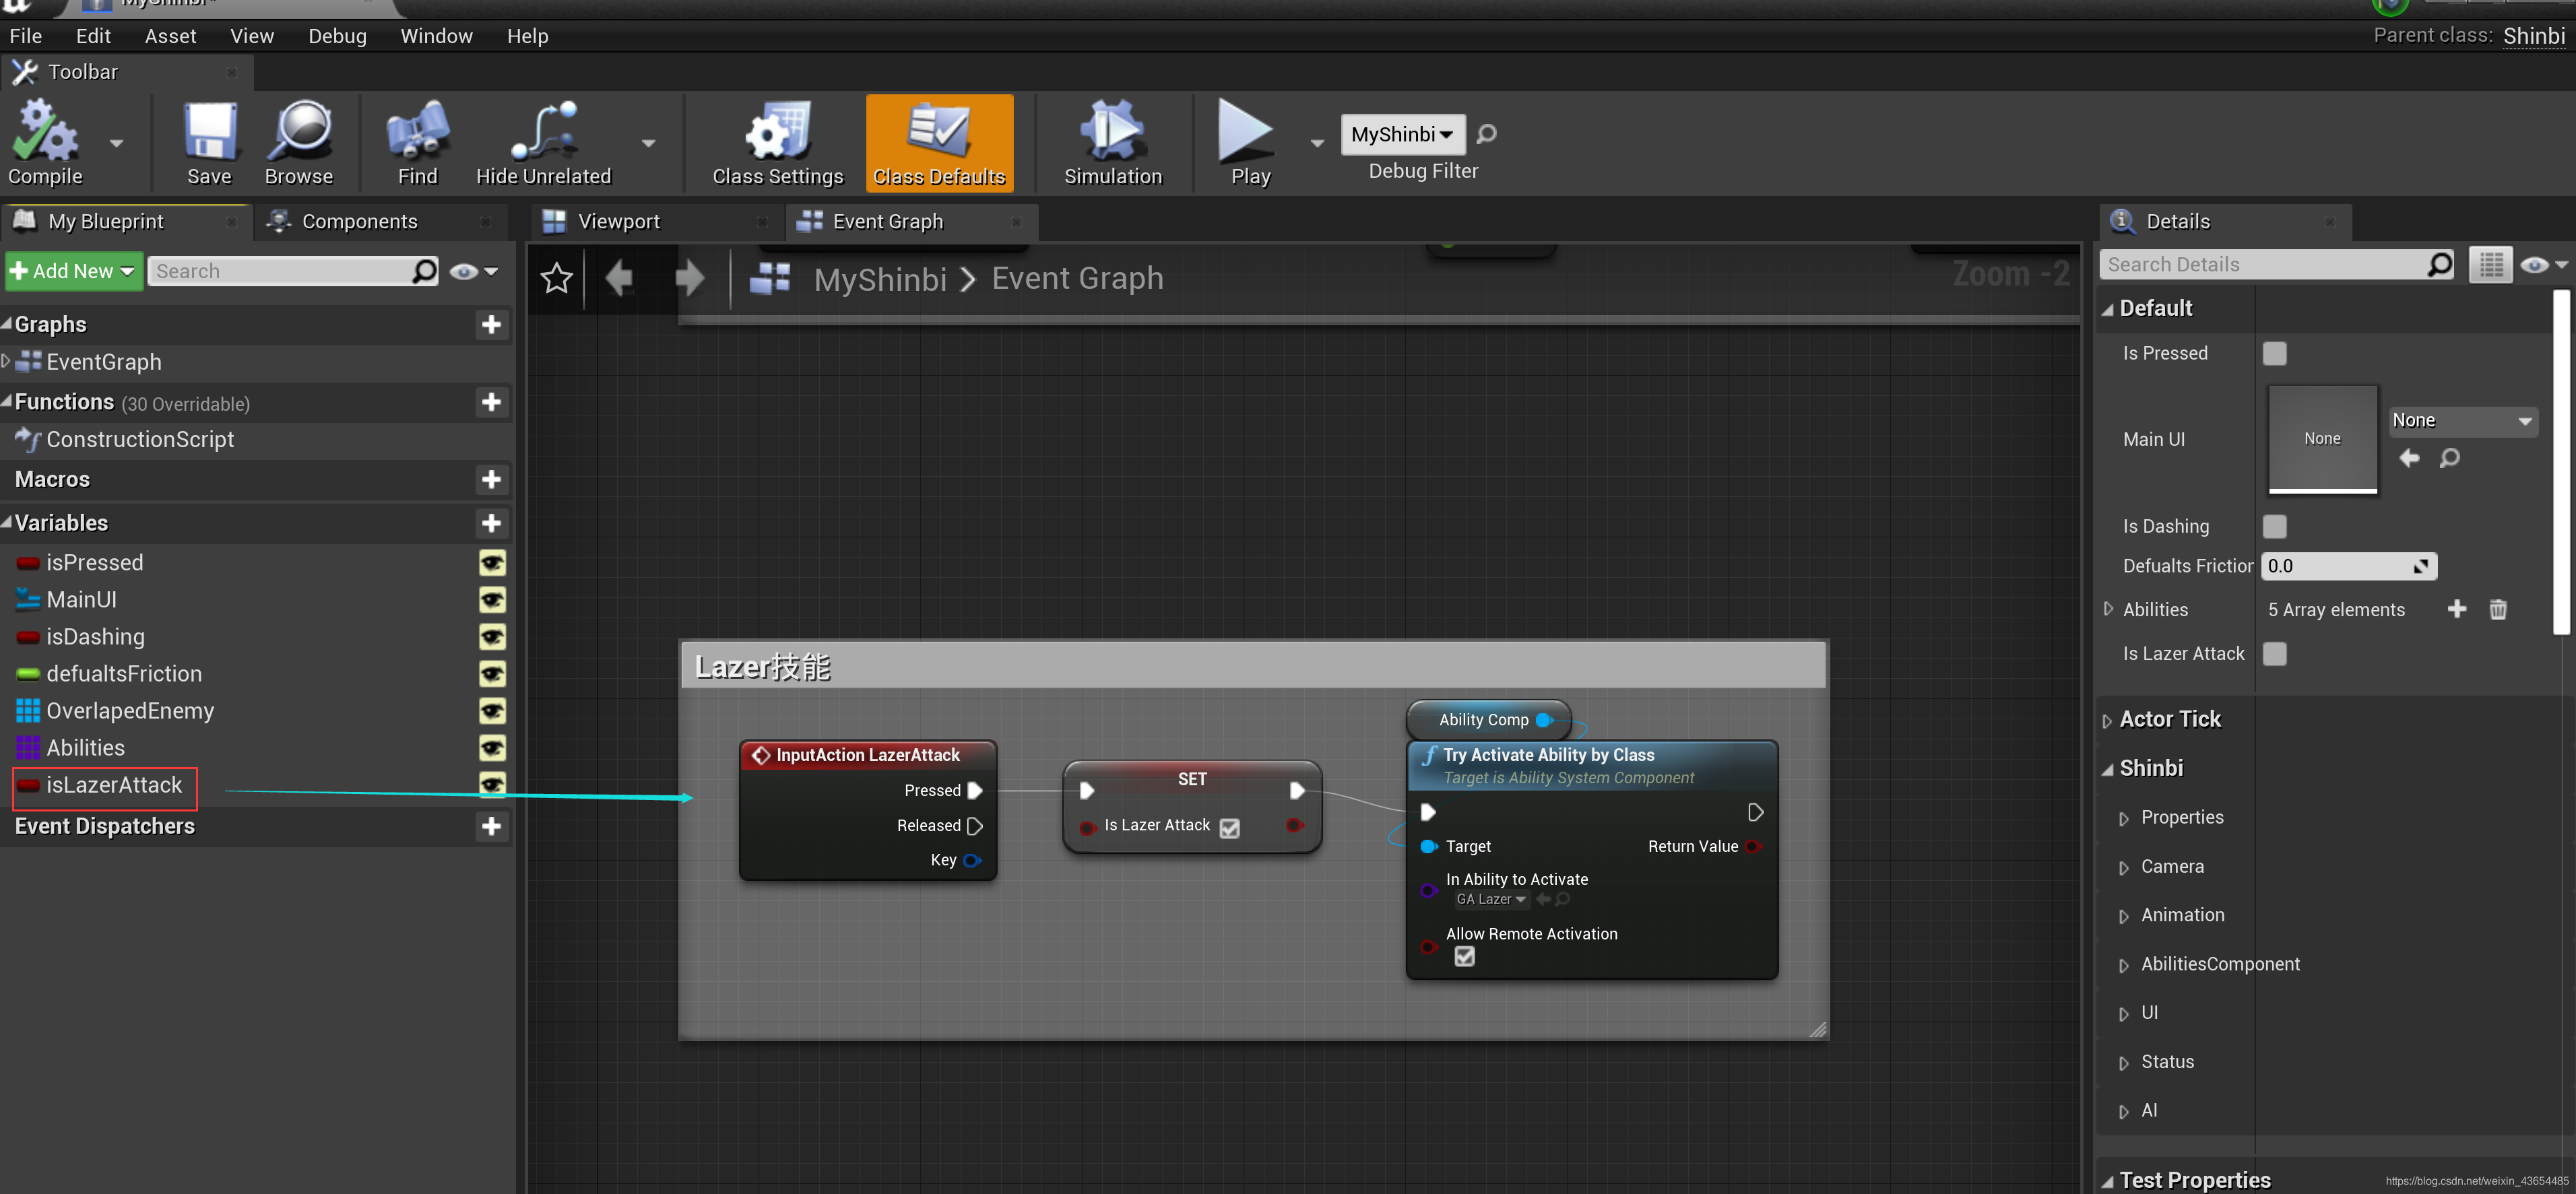Screen dimensions: 2576x1194
Task: Toggle visibility eye for the isPressed variable
Action: click(491, 563)
